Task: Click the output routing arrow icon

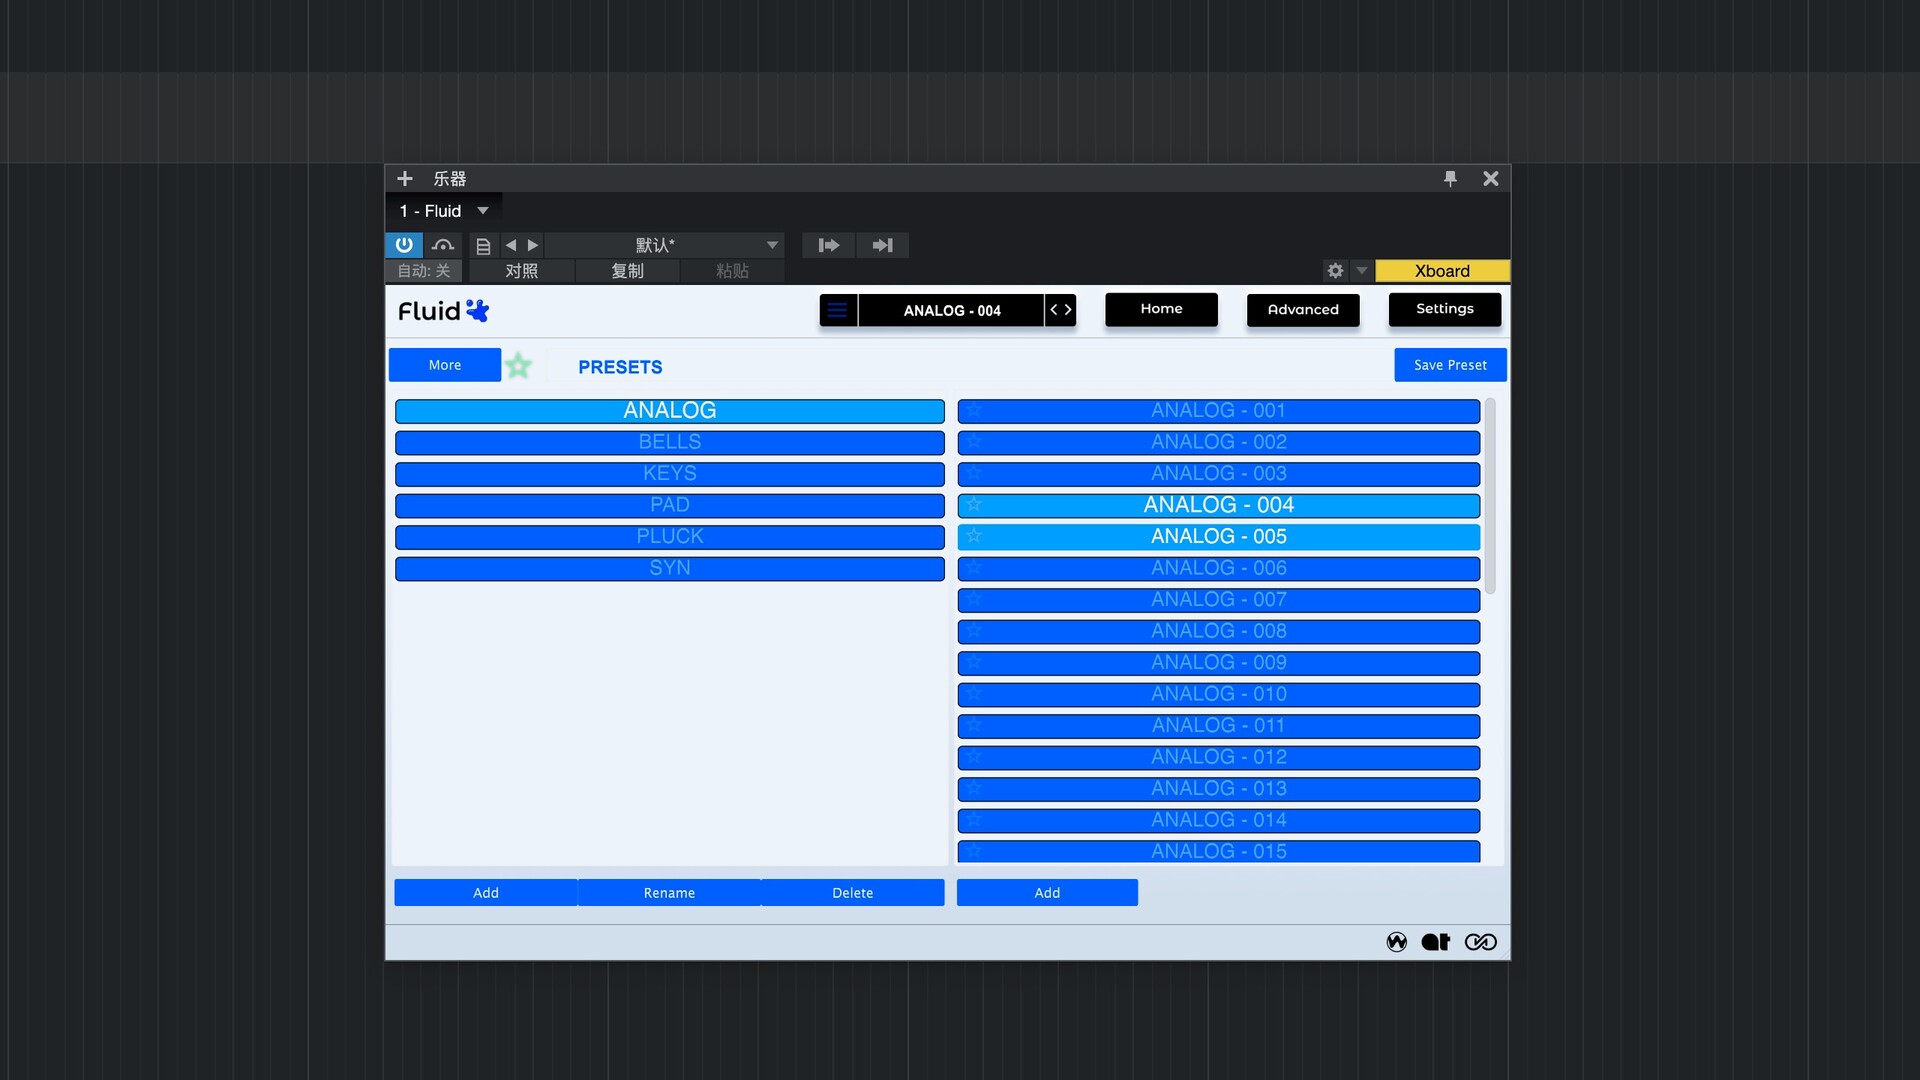Action: point(882,245)
